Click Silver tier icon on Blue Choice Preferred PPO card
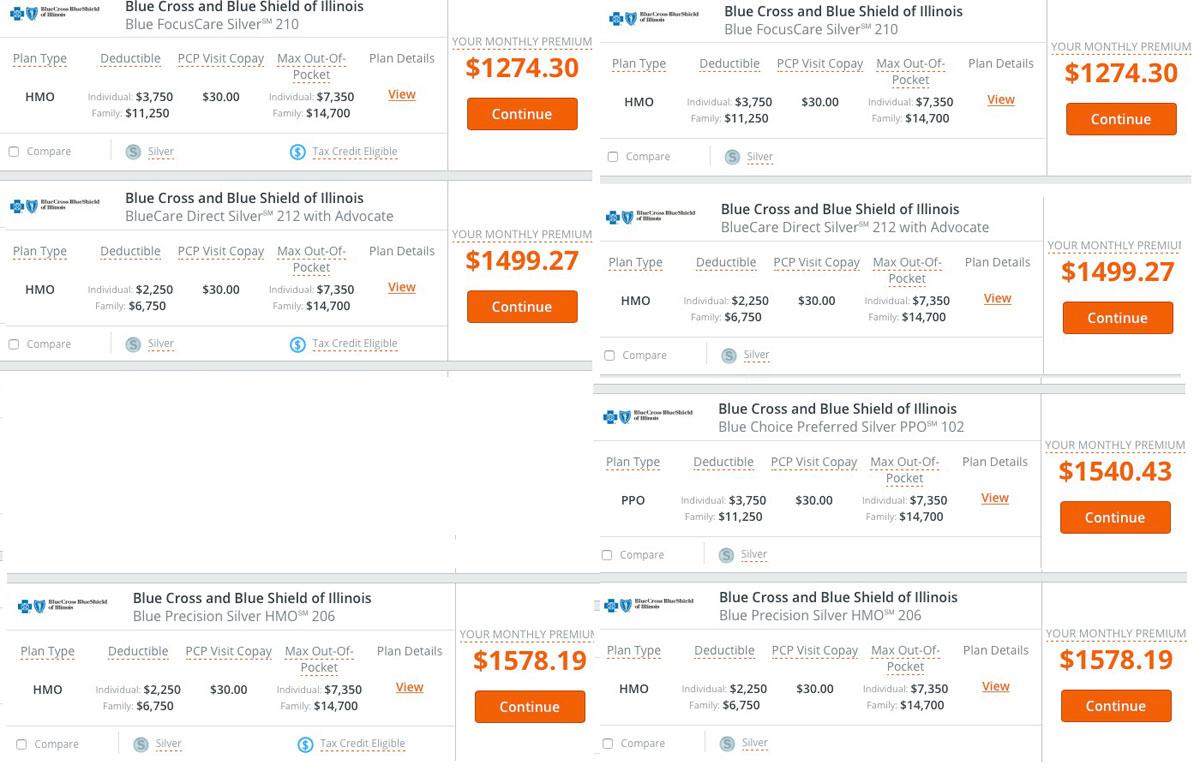The image size is (1200, 771). coord(727,555)
